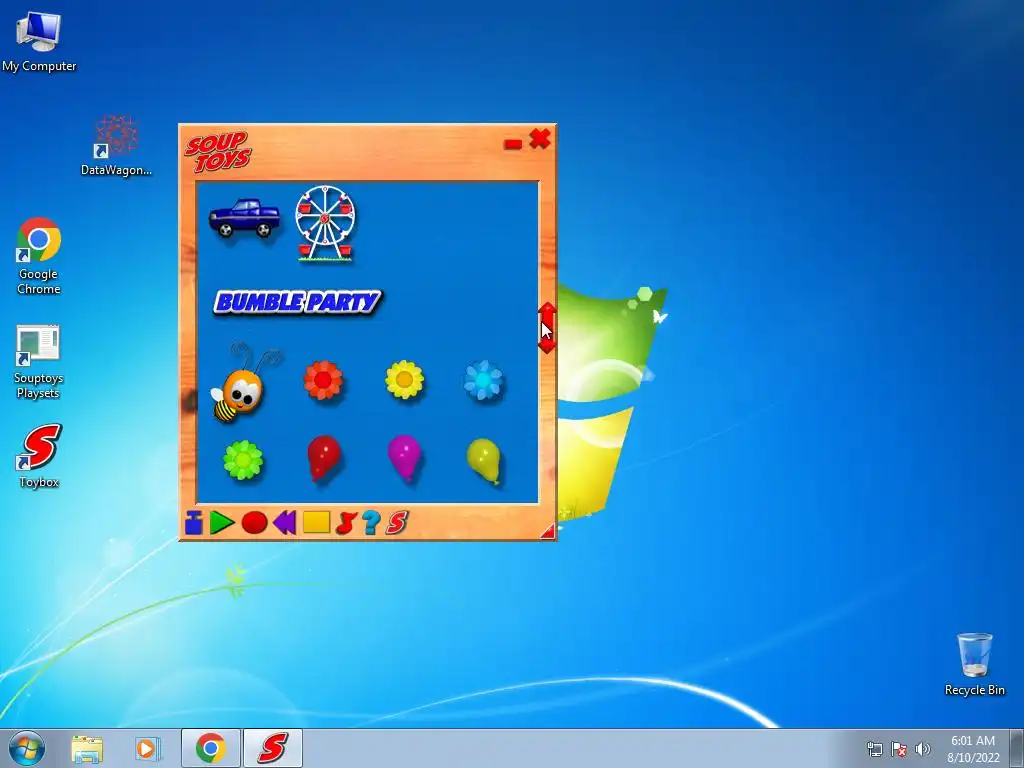Click the taskbar clock showing 6:01 AM
1024x768 pixels.
(x=973, y=749)
